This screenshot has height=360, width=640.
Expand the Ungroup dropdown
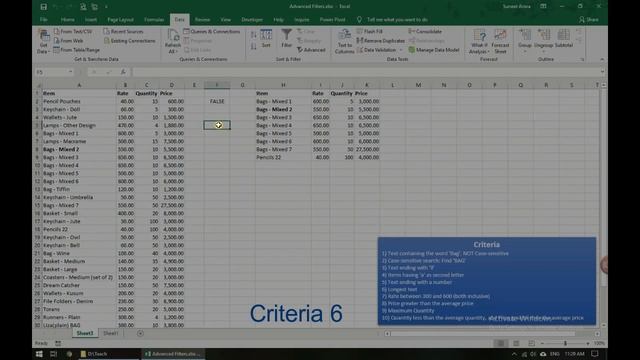[544, 51]
